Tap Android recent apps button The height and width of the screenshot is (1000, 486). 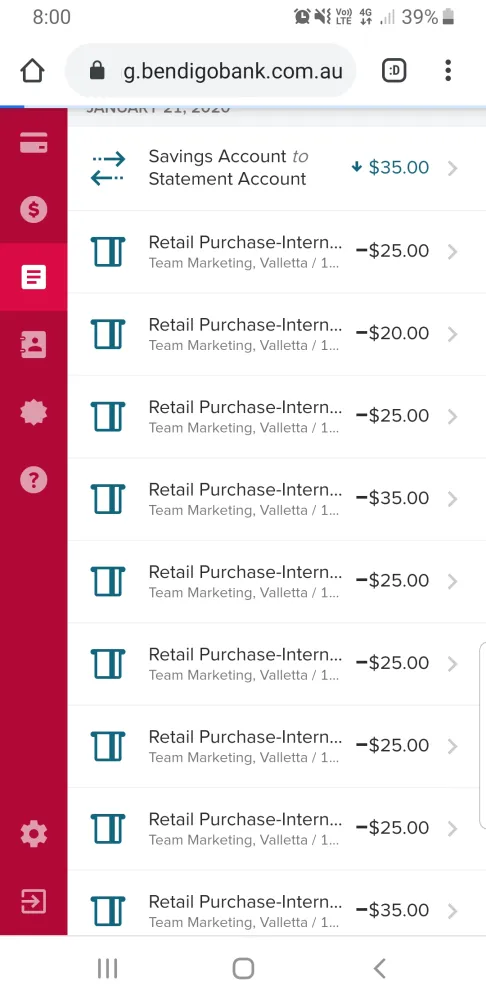(107, 968)
